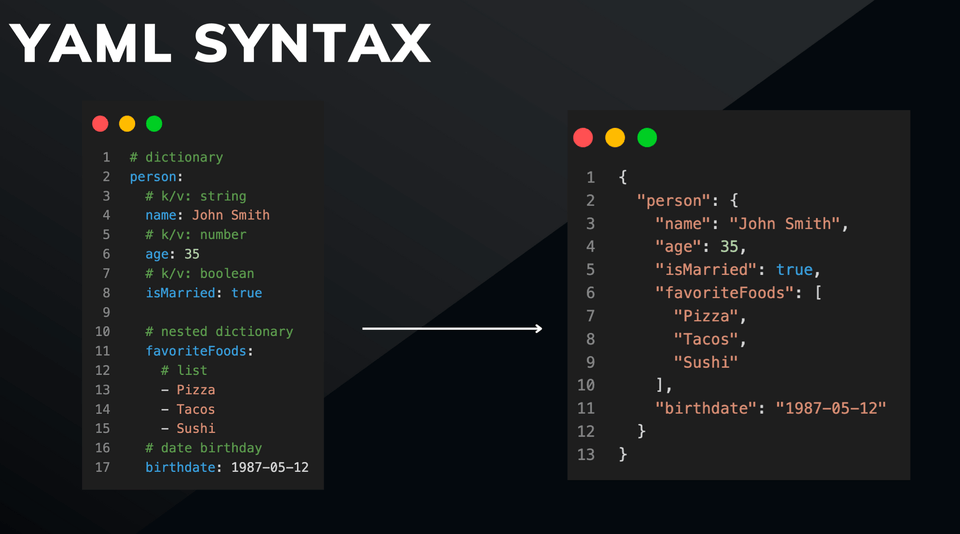Click 'birthdate: 1987-05-12' line in YAML

227,467
